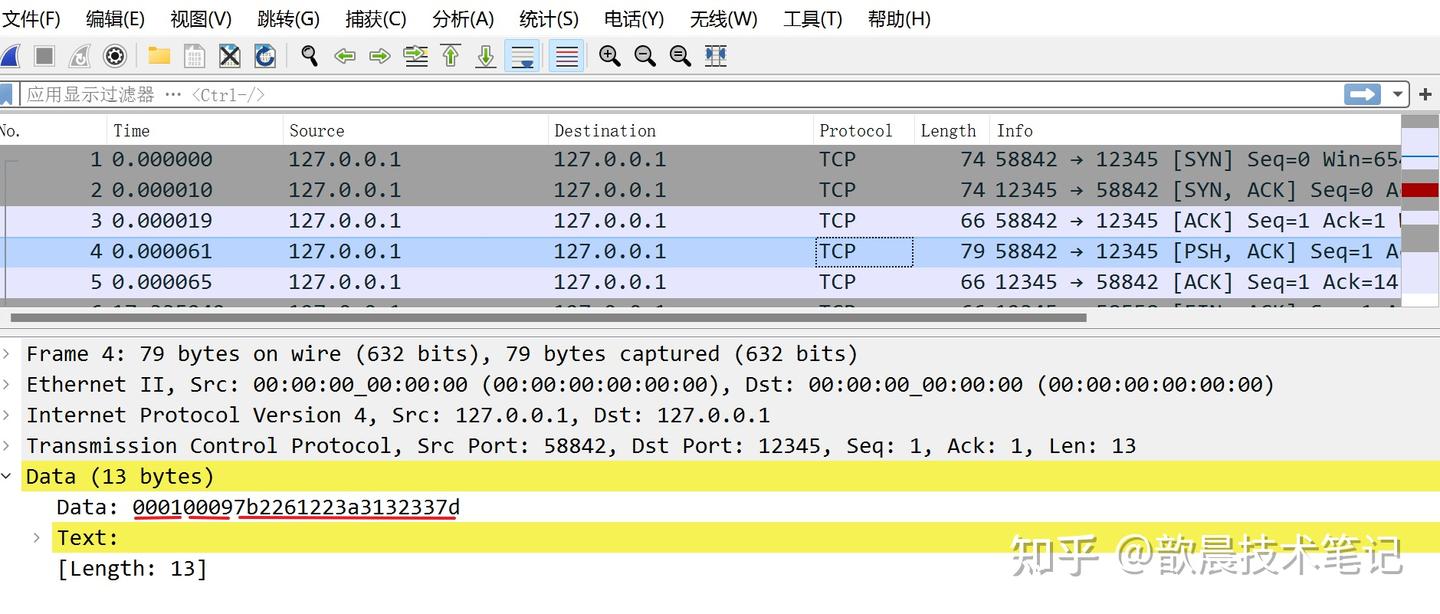Add a new filter button with the plus
Image resolution: width=1440 pixels, height=614 pixels.
(x=1425, y=93)
